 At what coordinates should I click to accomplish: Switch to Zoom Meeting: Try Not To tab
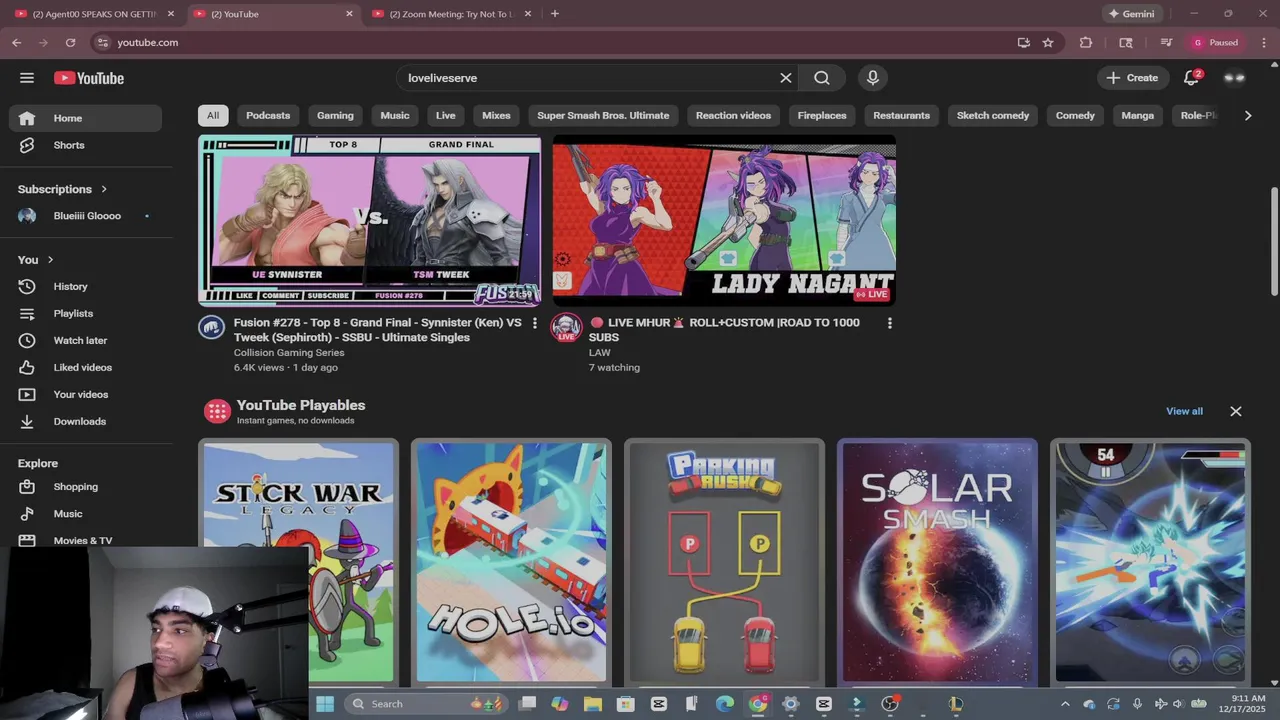tap(451, 14)
